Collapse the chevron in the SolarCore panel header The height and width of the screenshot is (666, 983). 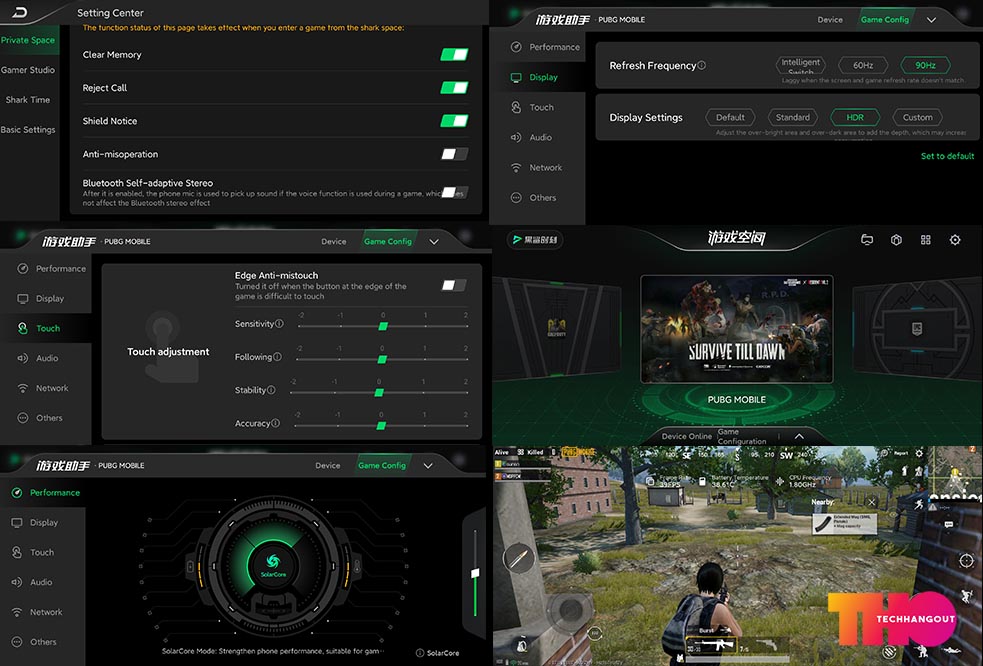pyautogui.click(x=428, y=465)
